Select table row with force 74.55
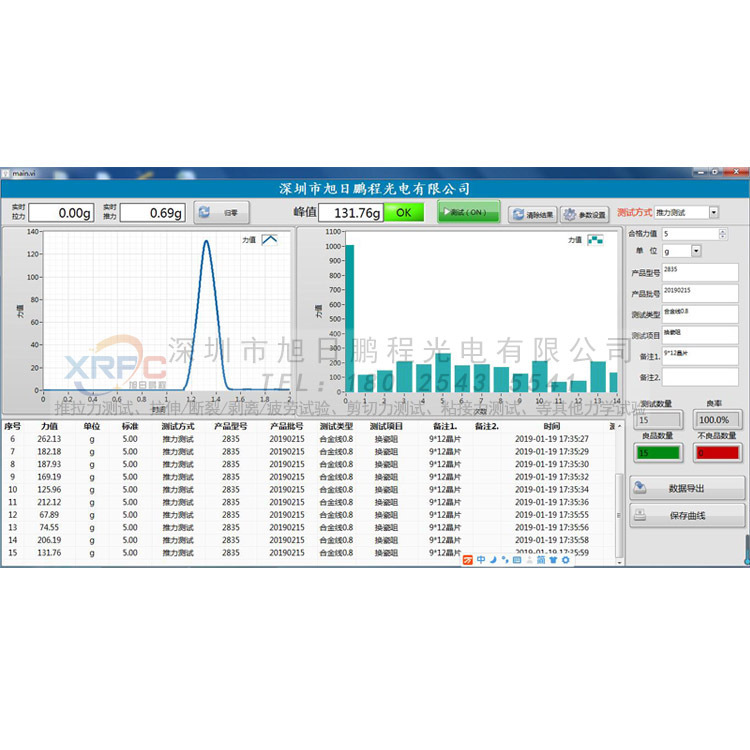Viewport: 750px width, 750px height. click(309, 528)
